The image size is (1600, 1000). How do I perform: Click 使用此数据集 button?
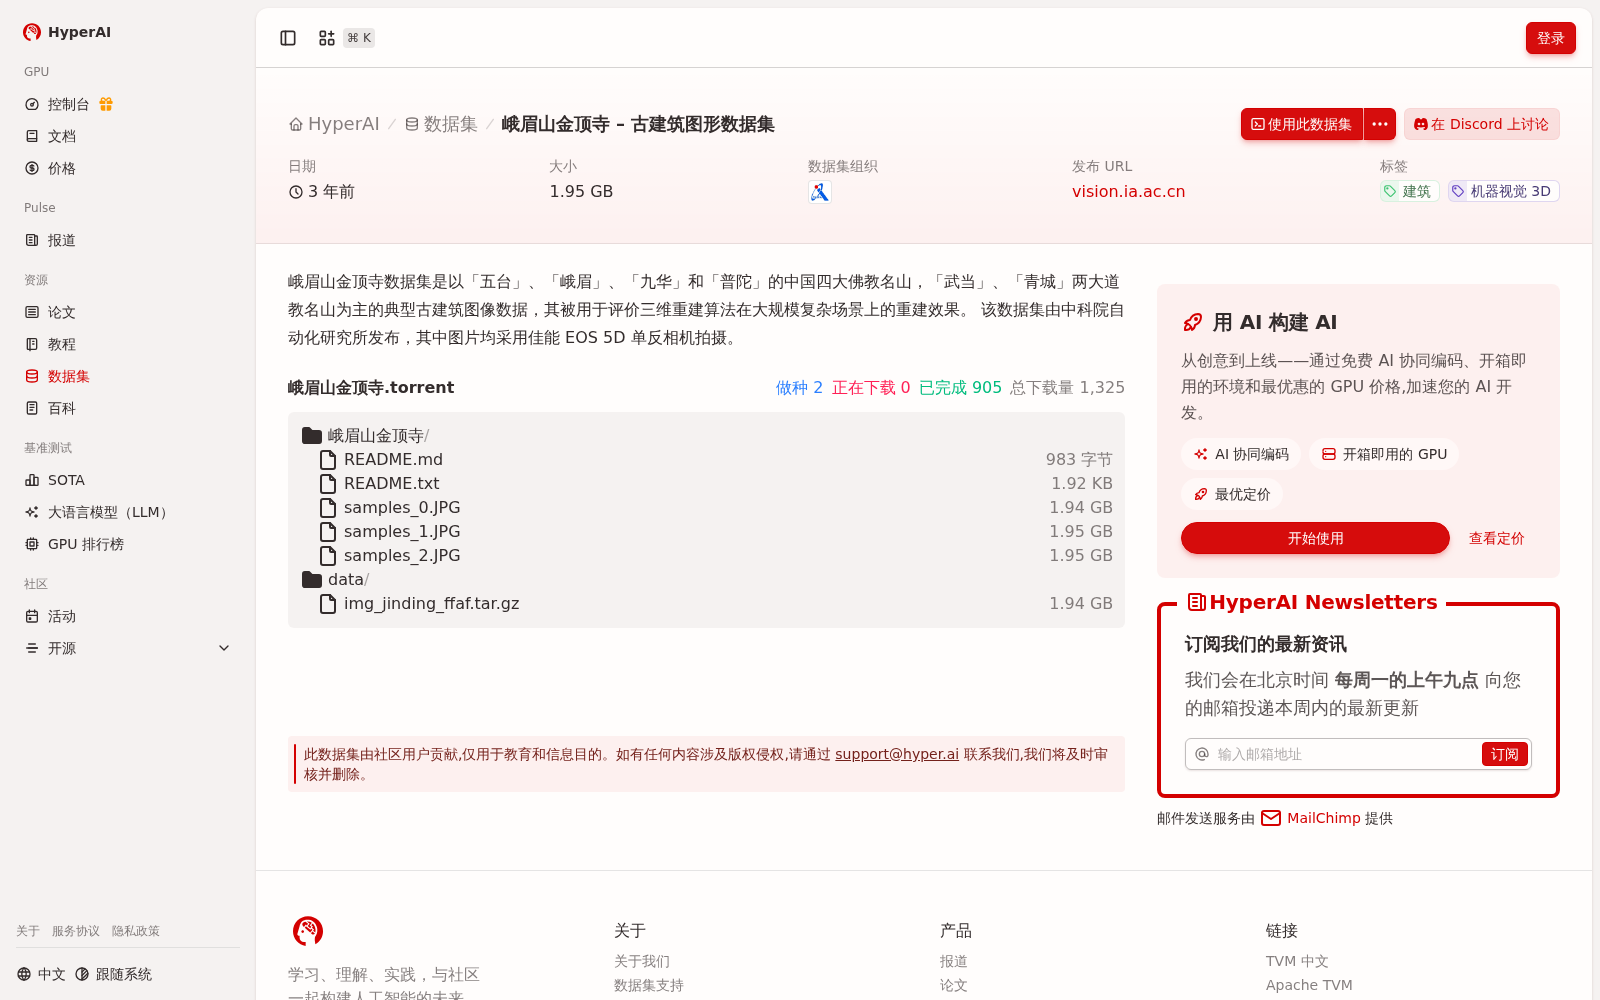(1302, 124)
